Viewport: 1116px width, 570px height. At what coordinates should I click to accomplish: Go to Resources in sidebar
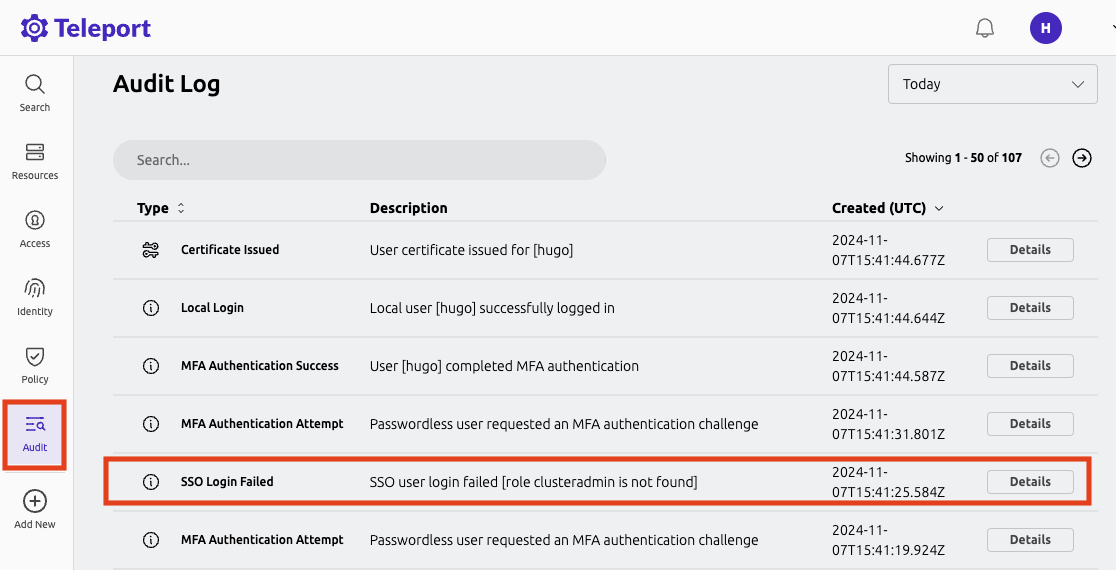(x=35, y=160)
